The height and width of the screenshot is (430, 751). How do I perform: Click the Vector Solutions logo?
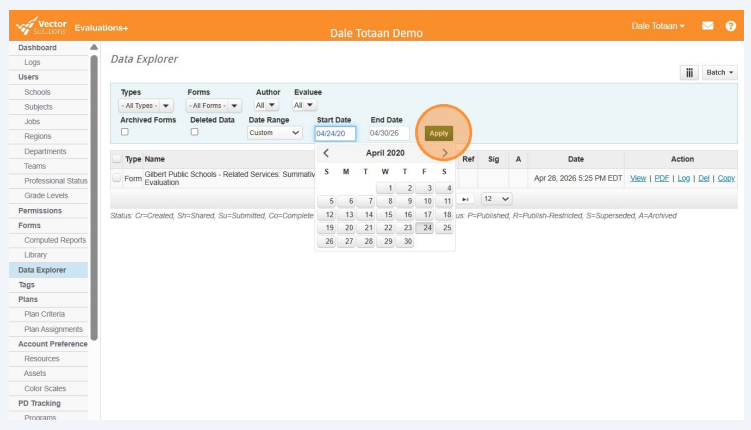tap(42, 26)
